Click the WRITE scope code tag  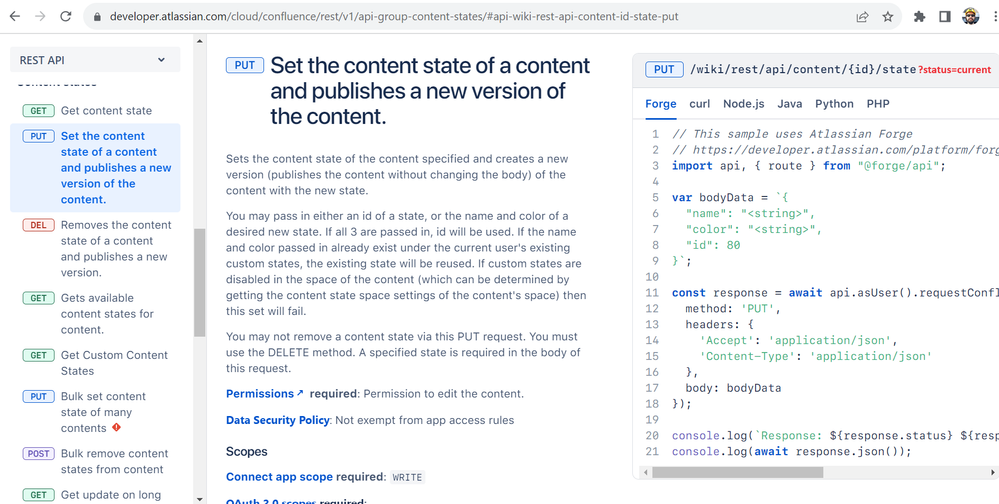tap(407, 477)
